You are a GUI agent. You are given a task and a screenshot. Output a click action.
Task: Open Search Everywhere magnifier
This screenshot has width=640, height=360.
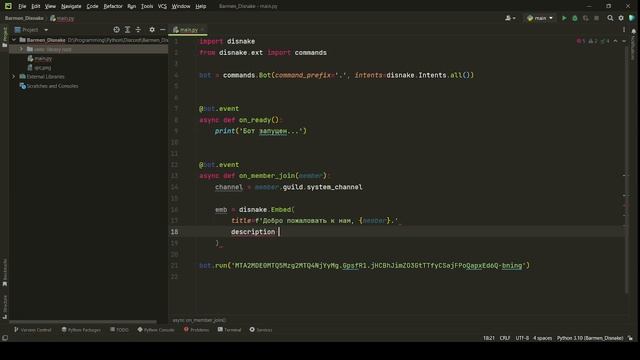pos(610,18)
